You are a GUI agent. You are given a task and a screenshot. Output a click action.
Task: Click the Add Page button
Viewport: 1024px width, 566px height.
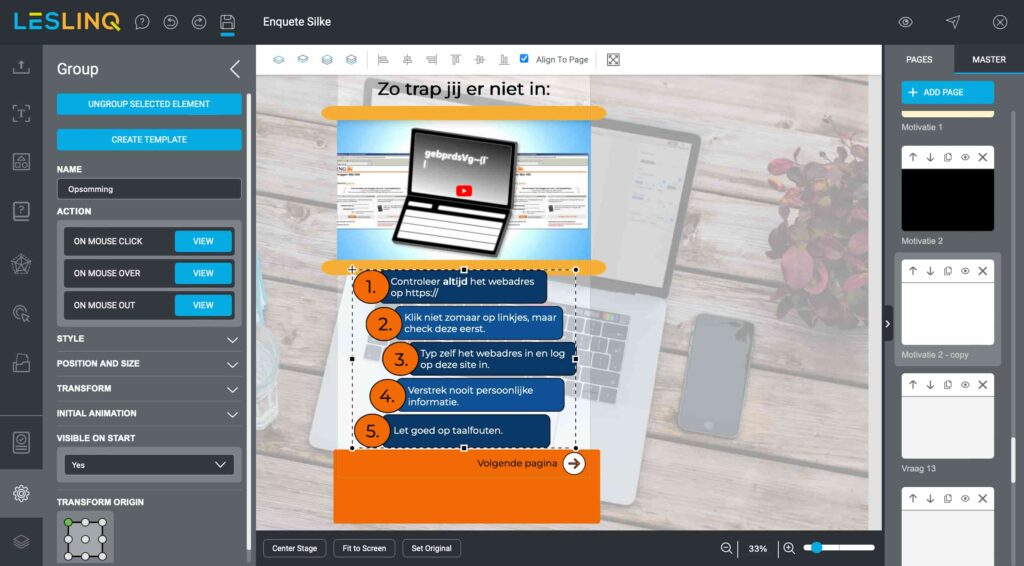pos(947,92)
